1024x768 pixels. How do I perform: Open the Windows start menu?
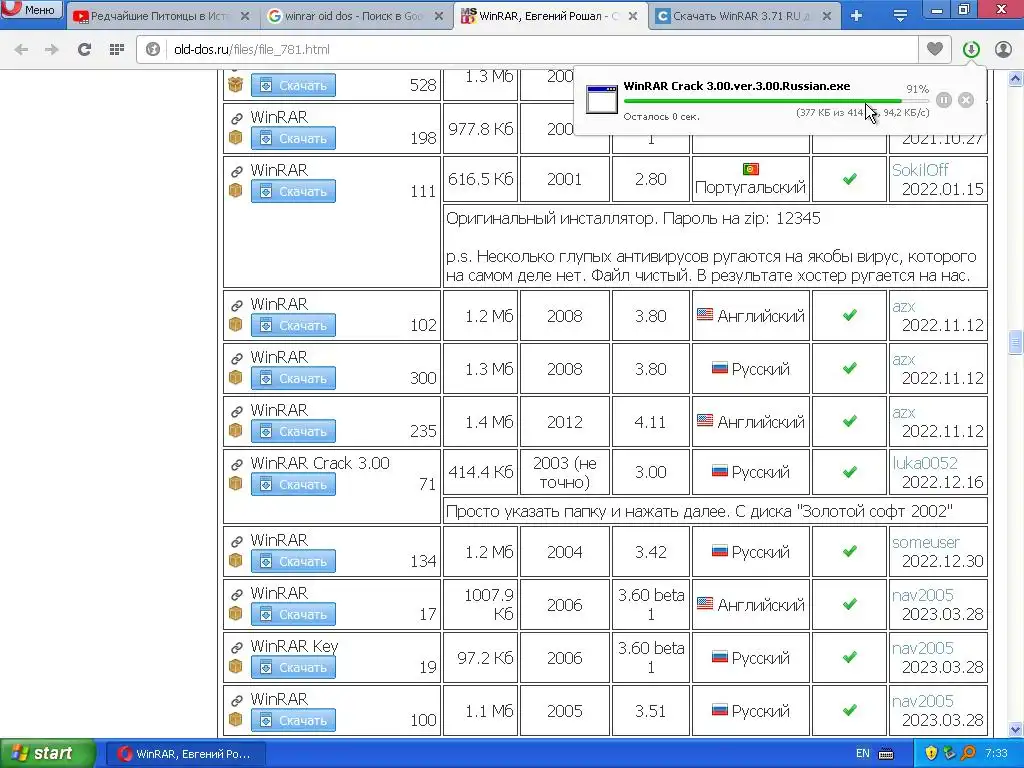click(x=47, y=753)
